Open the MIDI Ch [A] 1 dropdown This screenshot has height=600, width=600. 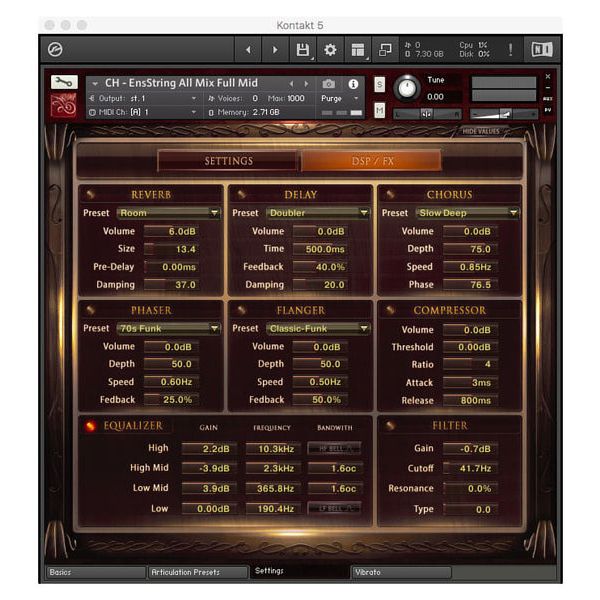(x=143, y=112)
